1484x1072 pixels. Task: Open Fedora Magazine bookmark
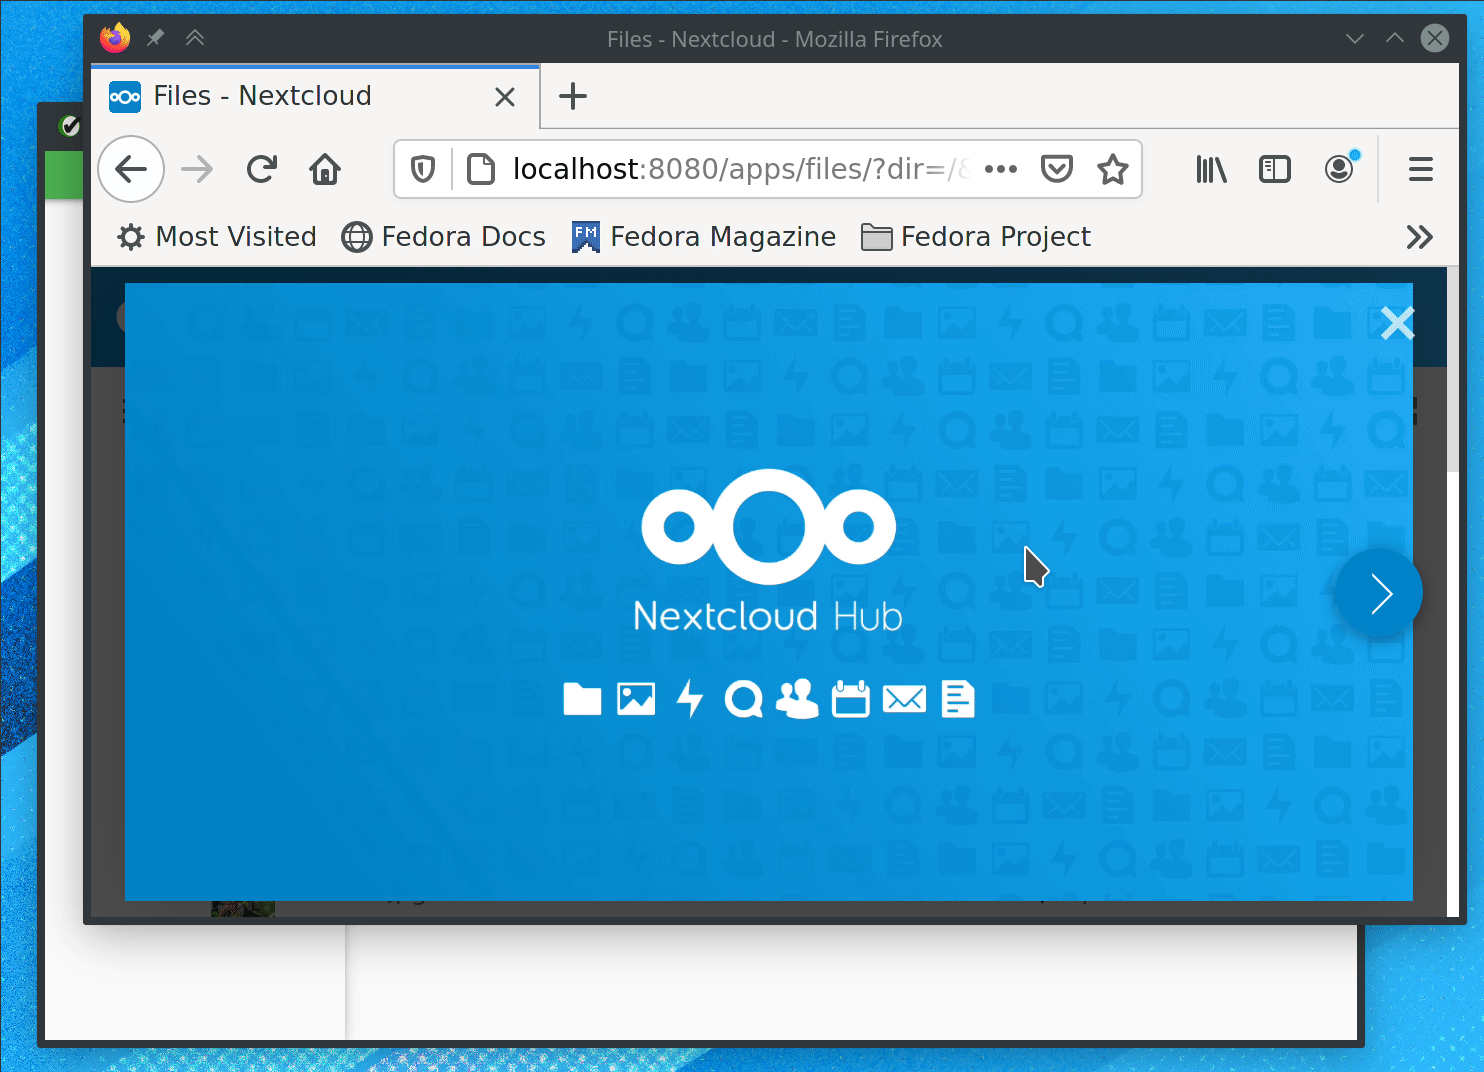[x=704, y=237]
